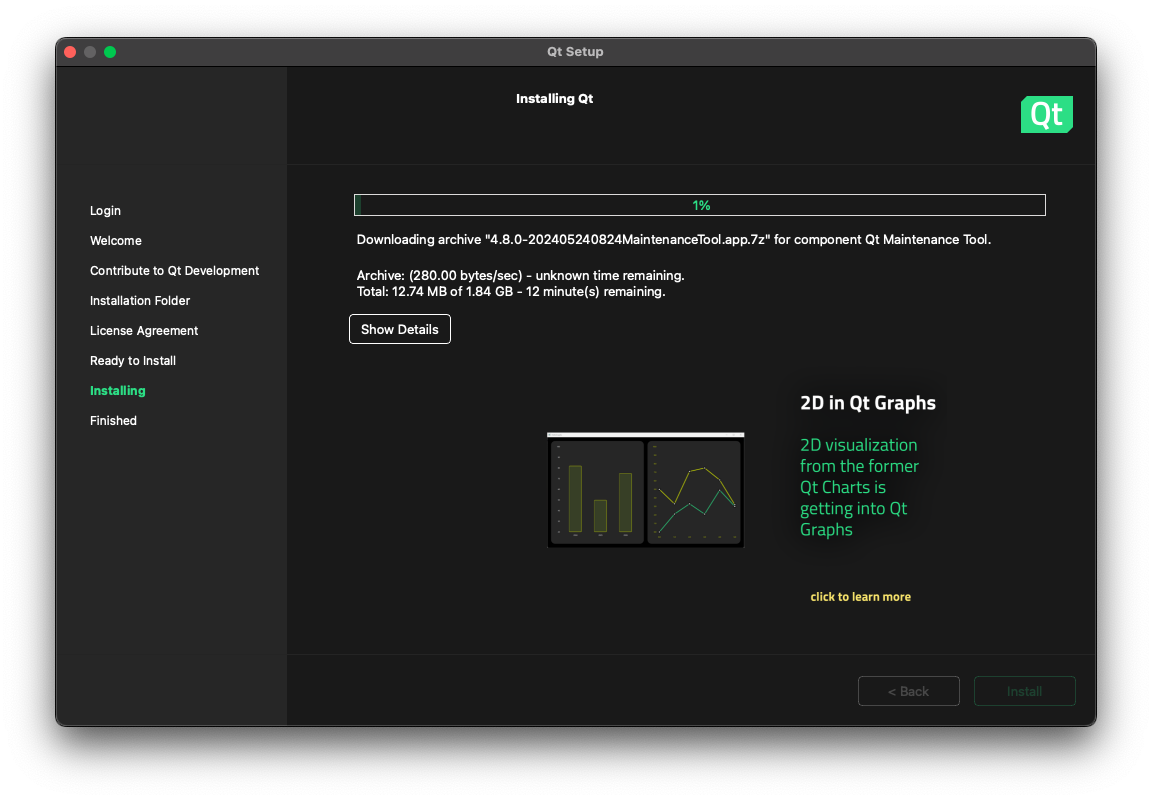
Task: Click the '2D in Qt Graphs' heading
Action: click(x=868, y=403)
